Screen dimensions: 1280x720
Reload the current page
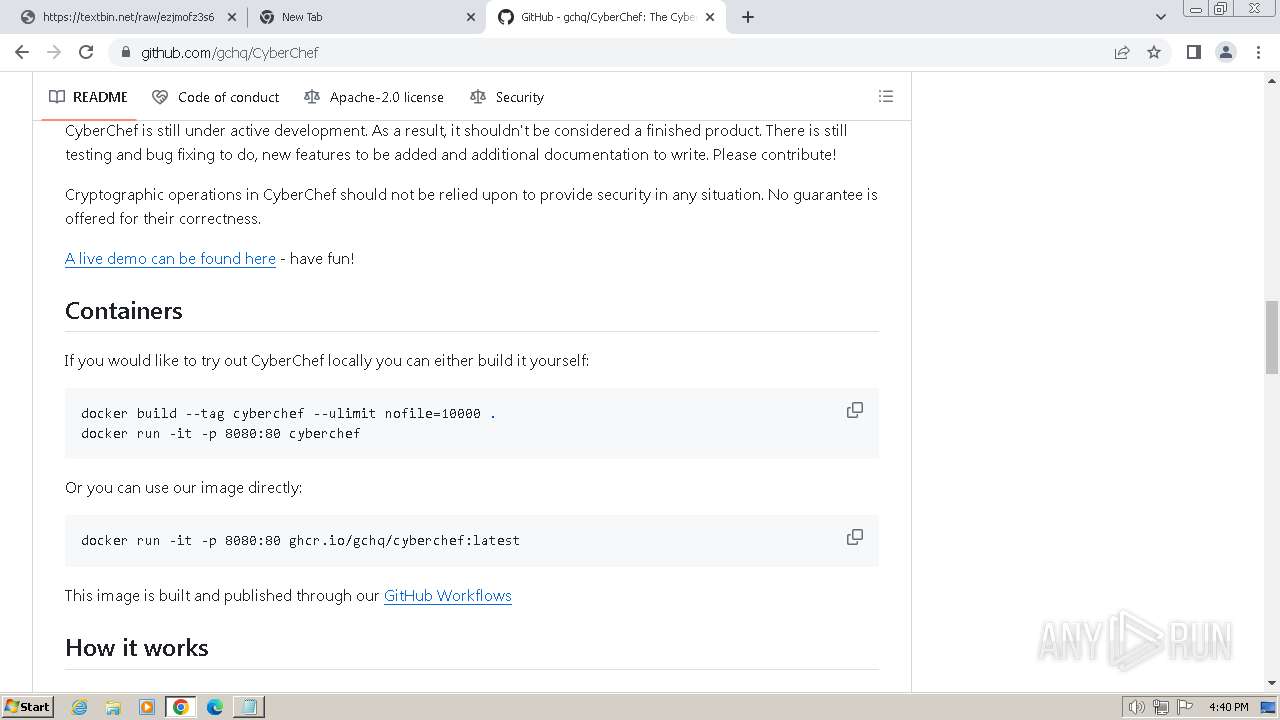(x=86, y=52)
